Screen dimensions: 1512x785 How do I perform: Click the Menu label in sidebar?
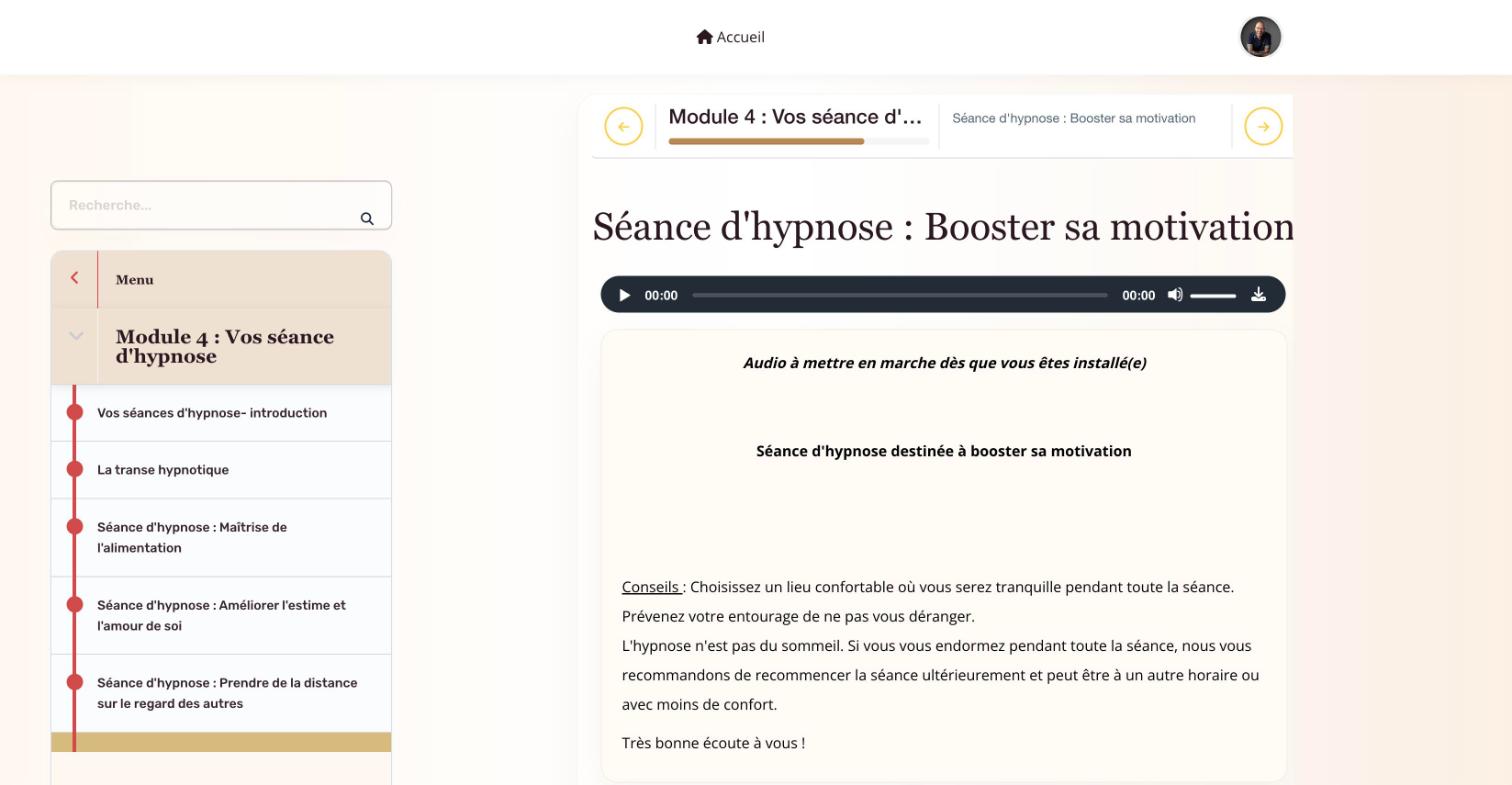point(134,280)
